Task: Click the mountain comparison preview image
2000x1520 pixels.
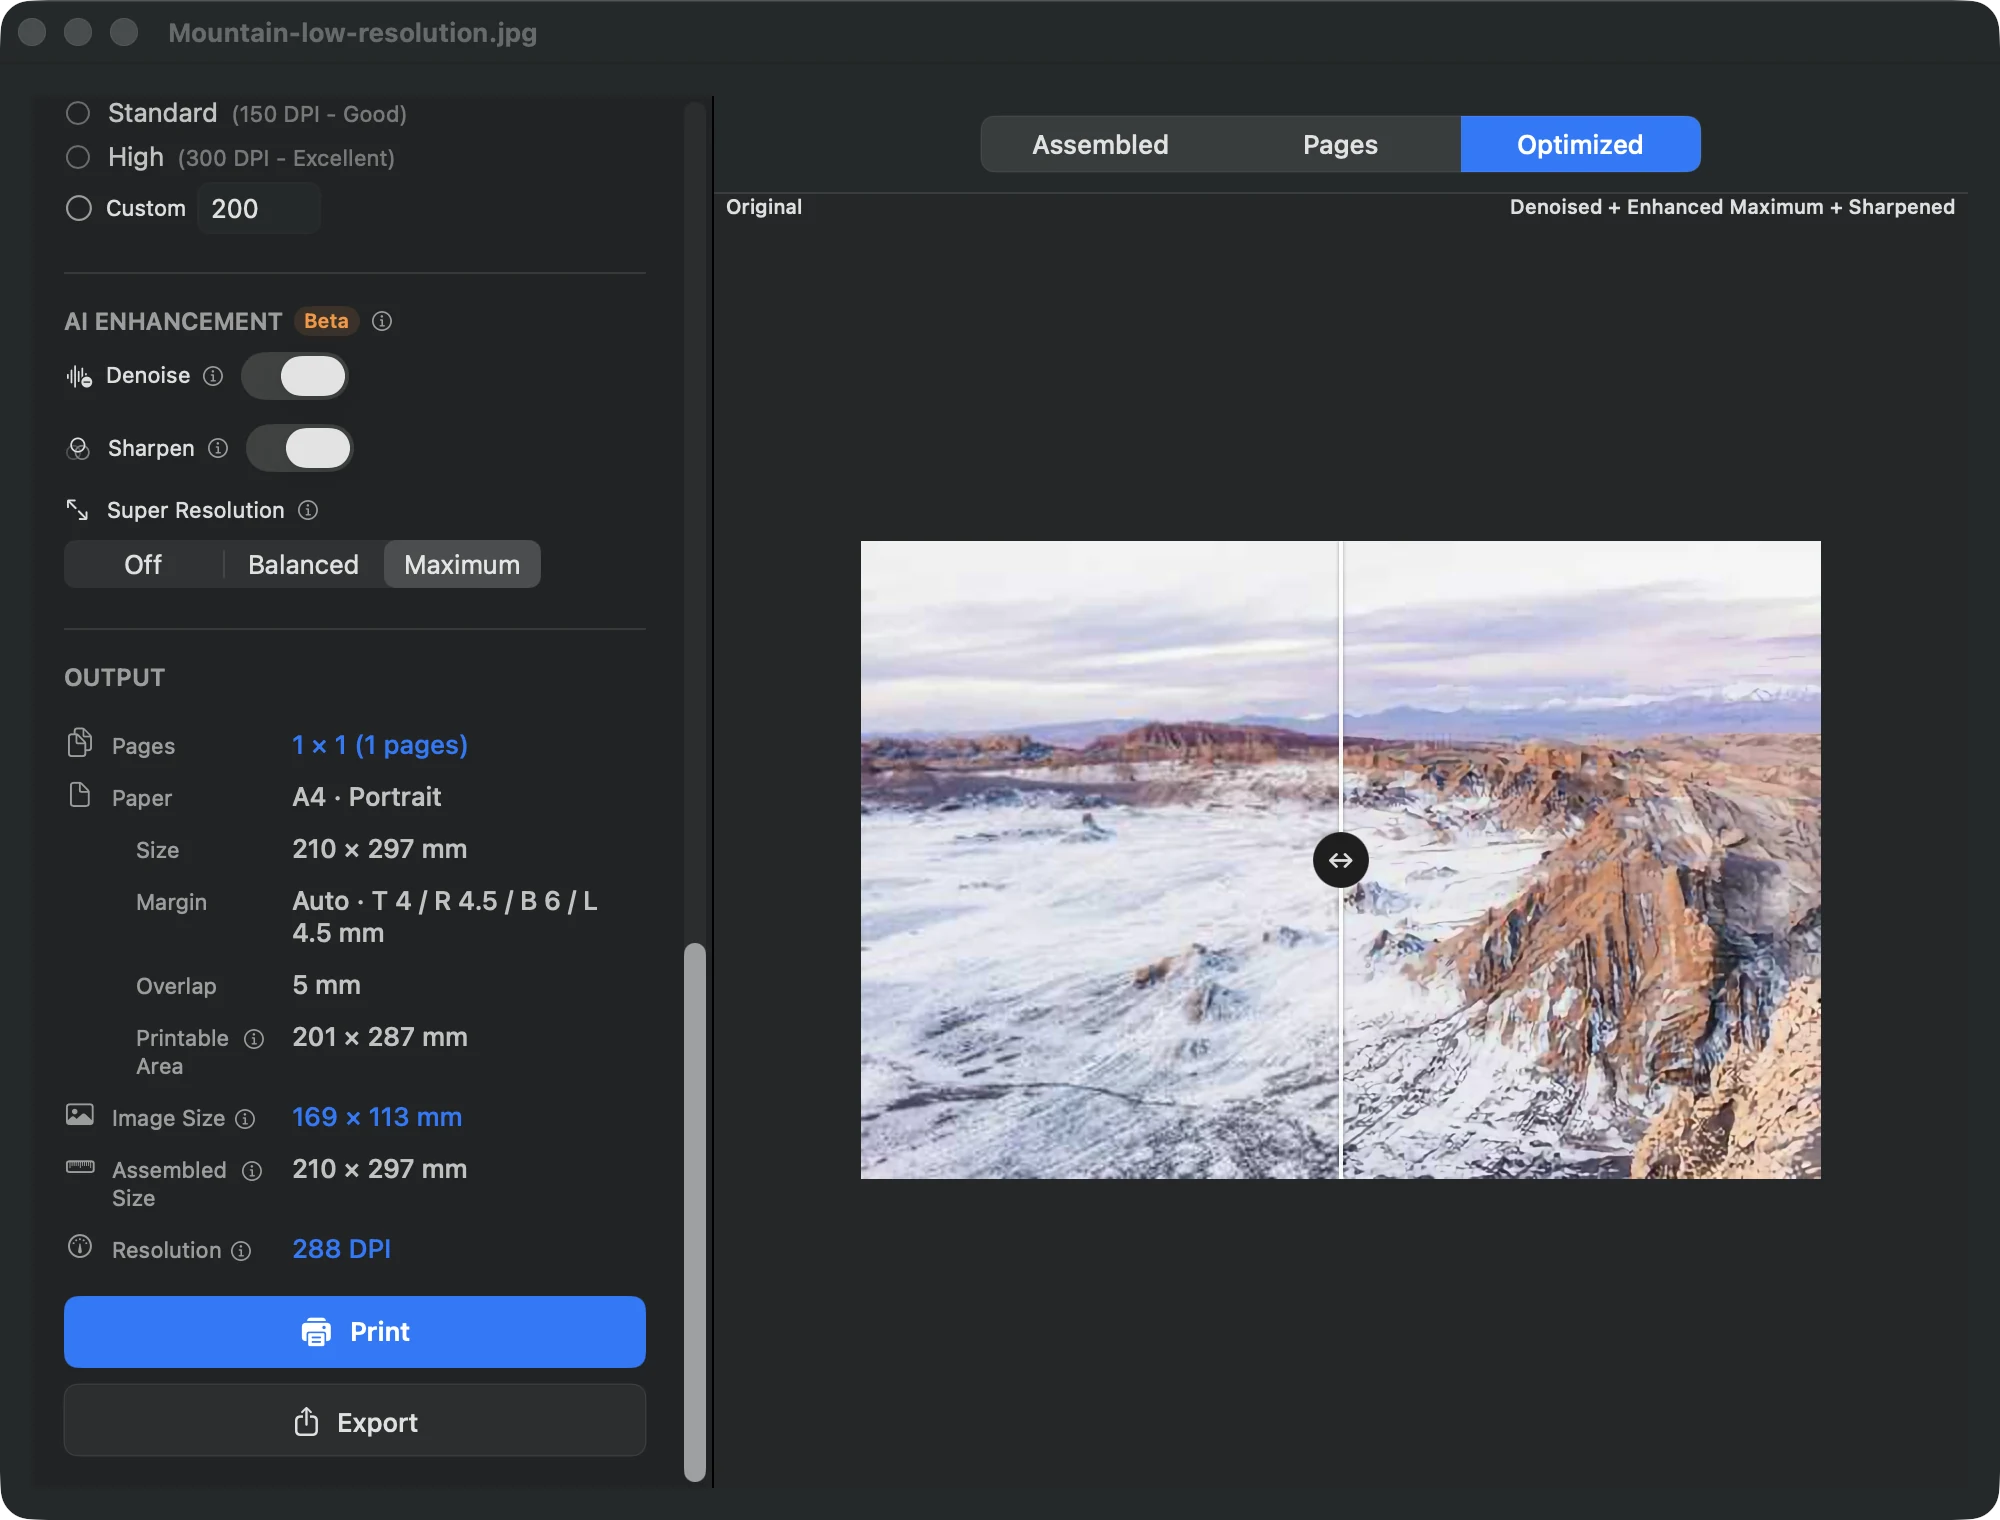Action: (1340, 860)
